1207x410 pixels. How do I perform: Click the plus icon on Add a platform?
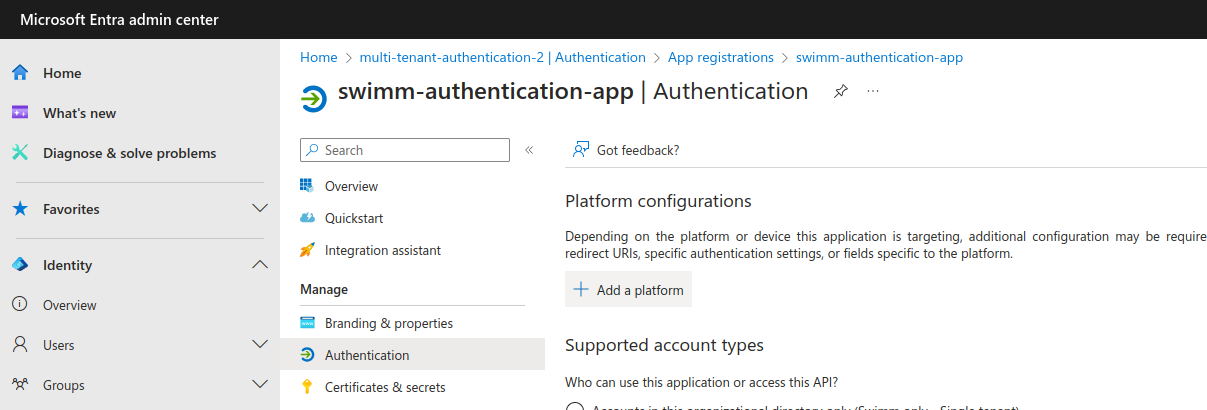click(x=581, y=290)
